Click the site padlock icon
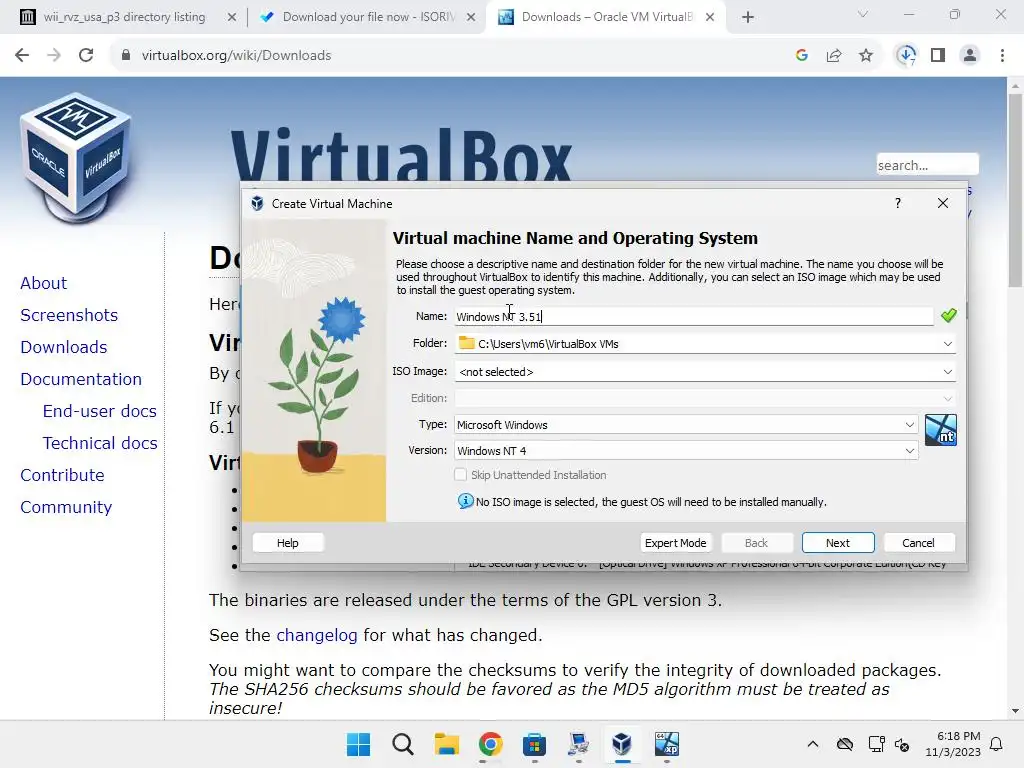The image size is (1024, 768). tap(125, 56)
